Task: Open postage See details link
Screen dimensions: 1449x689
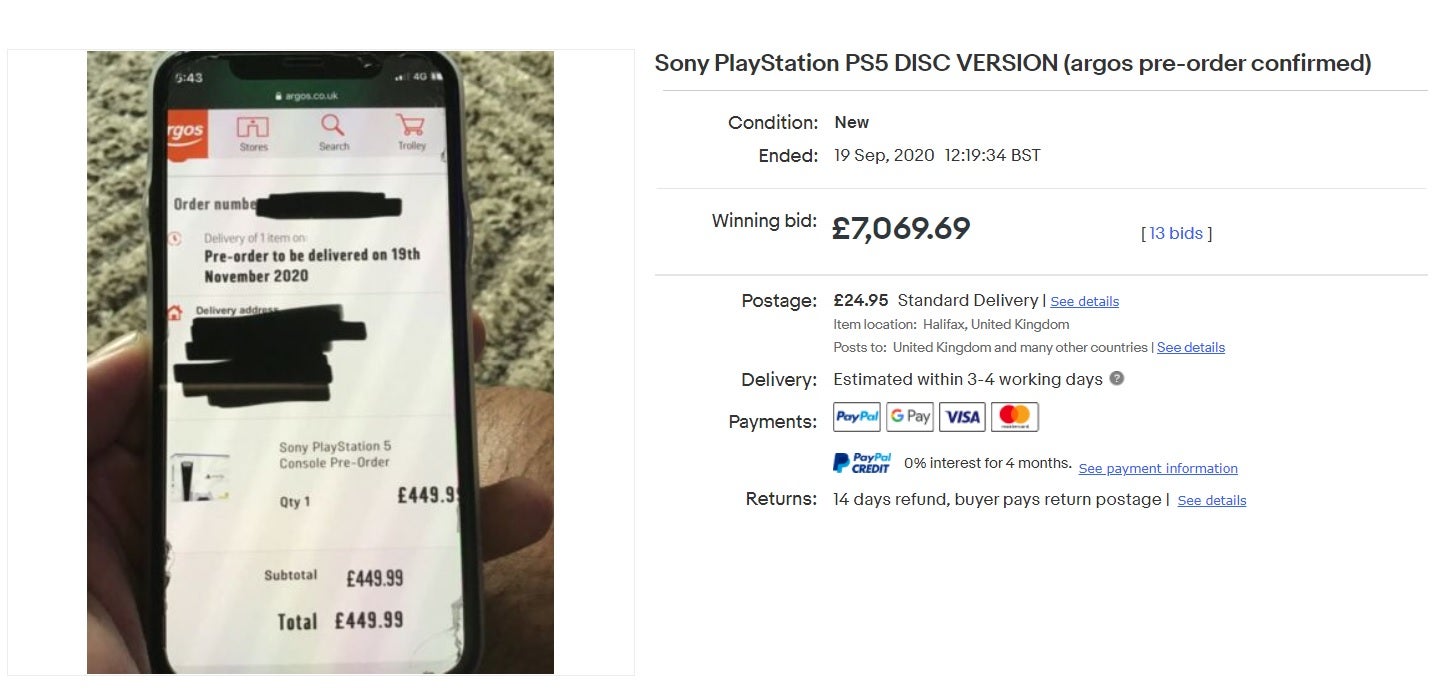Action: point(1085,301)
